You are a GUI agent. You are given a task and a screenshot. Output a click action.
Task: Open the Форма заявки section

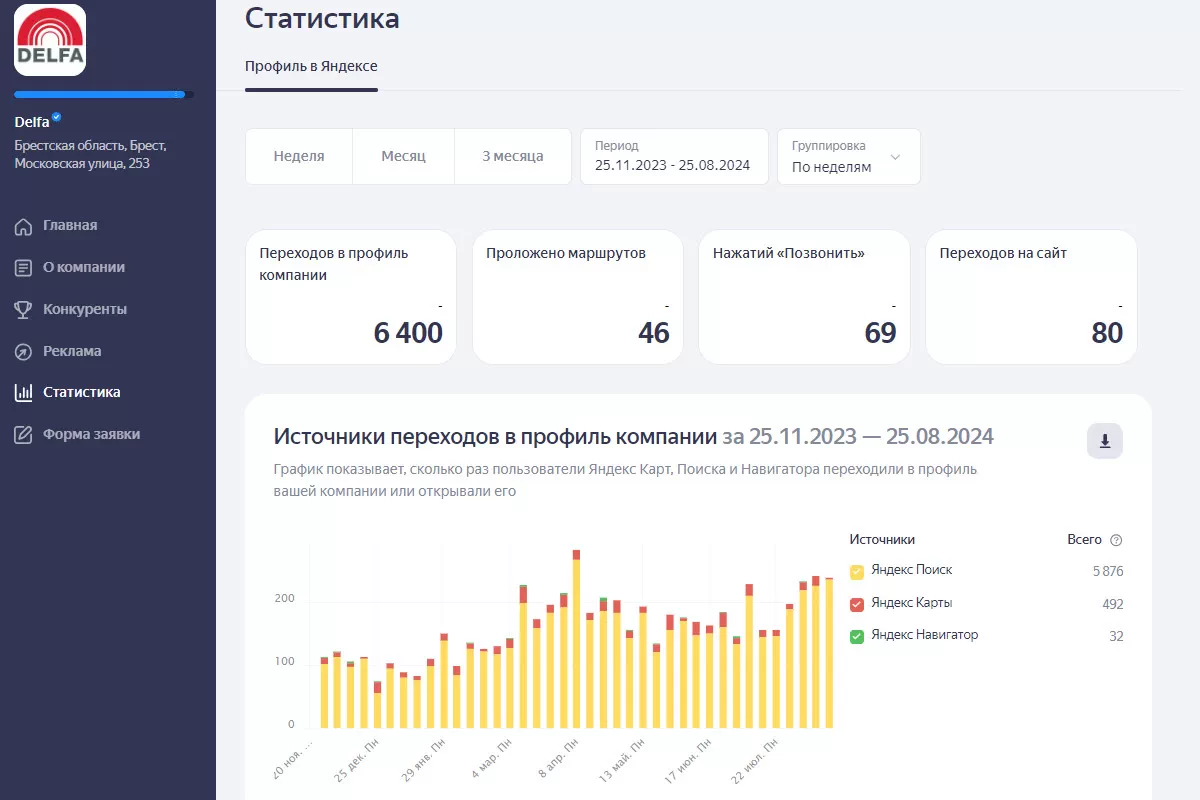coord(92,435)
